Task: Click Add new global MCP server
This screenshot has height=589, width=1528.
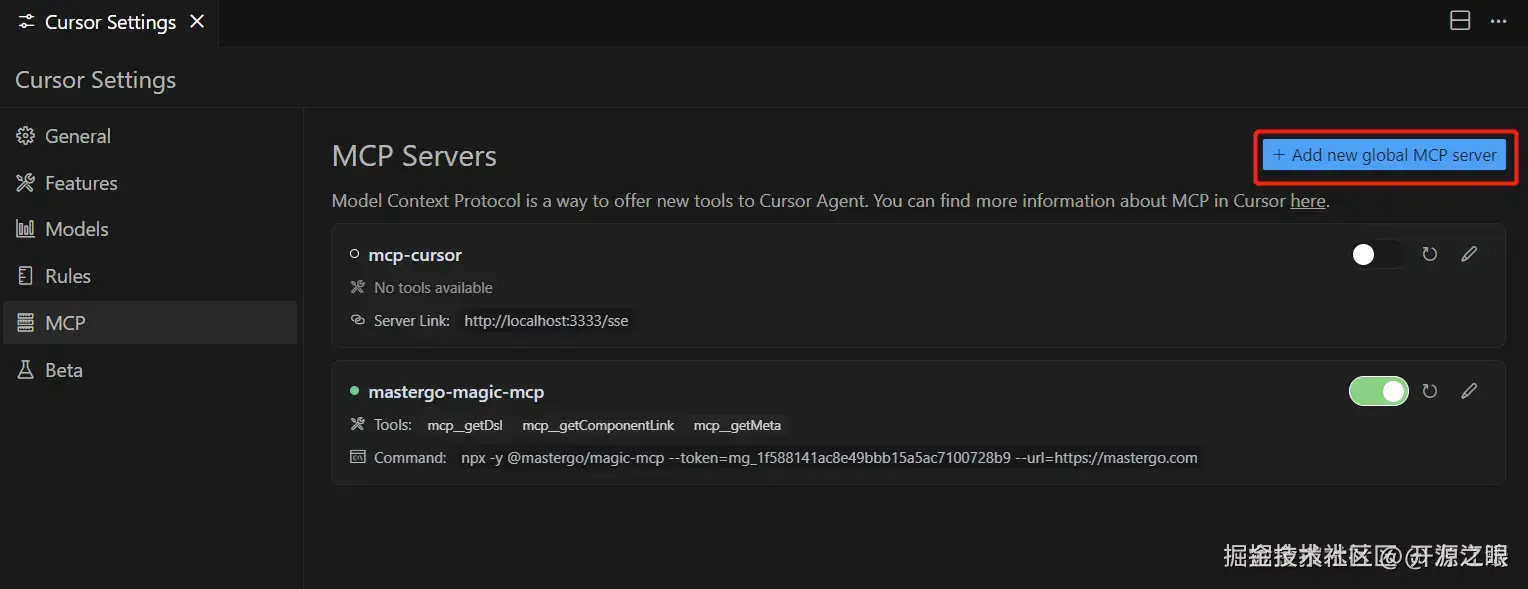Action: (1384, 155)
